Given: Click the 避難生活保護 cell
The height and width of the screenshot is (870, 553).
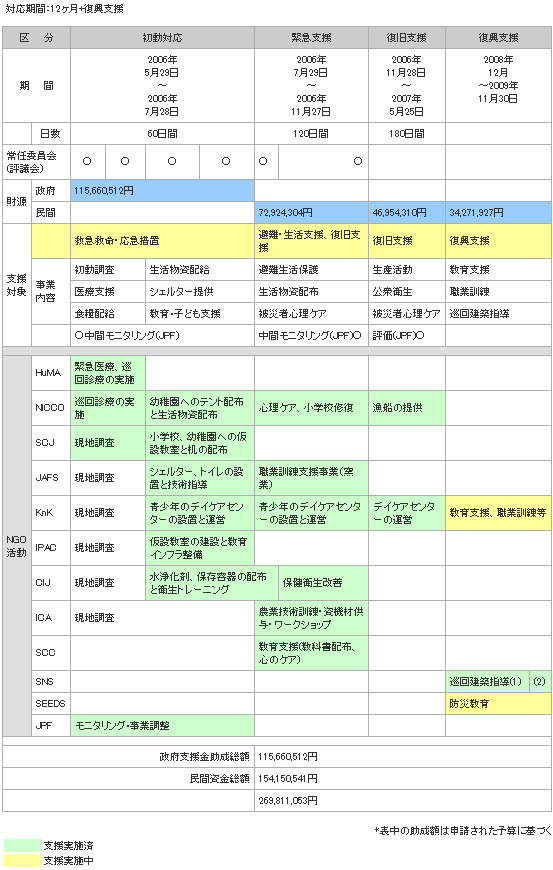Looking at the screenshot, I should pos(311,270).
